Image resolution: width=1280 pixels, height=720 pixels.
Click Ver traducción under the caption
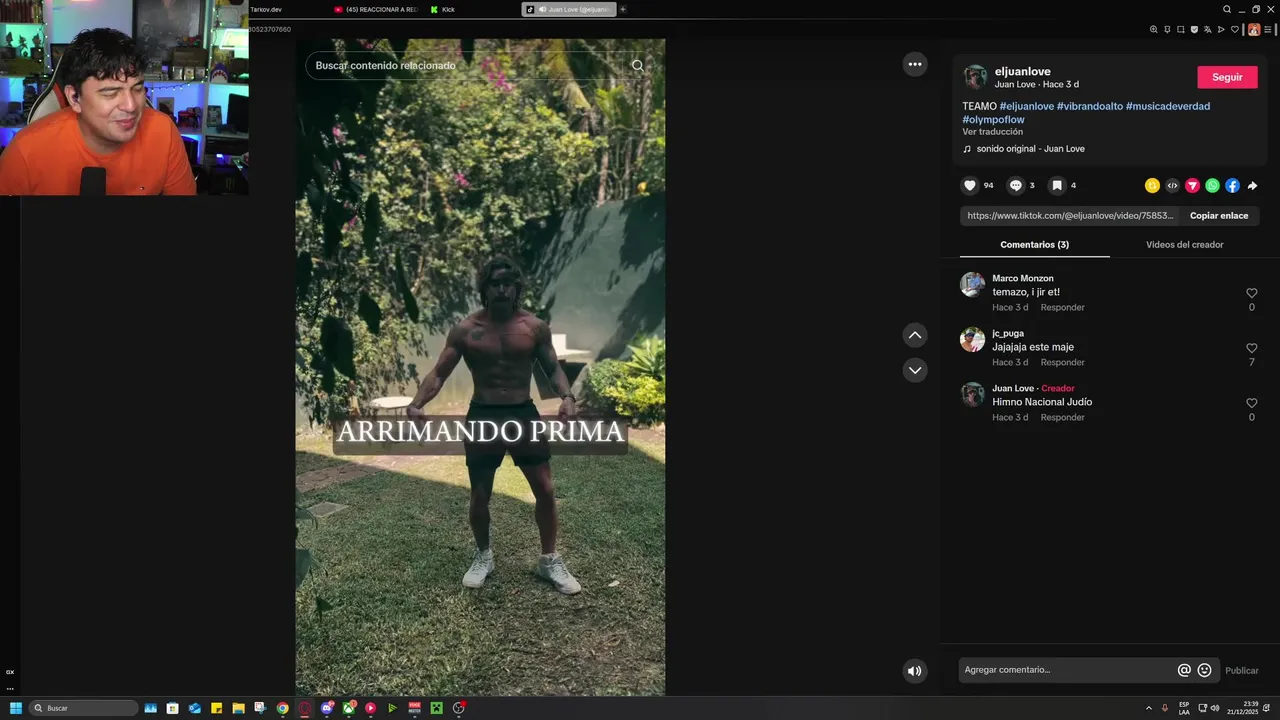[x=993, y=132]
